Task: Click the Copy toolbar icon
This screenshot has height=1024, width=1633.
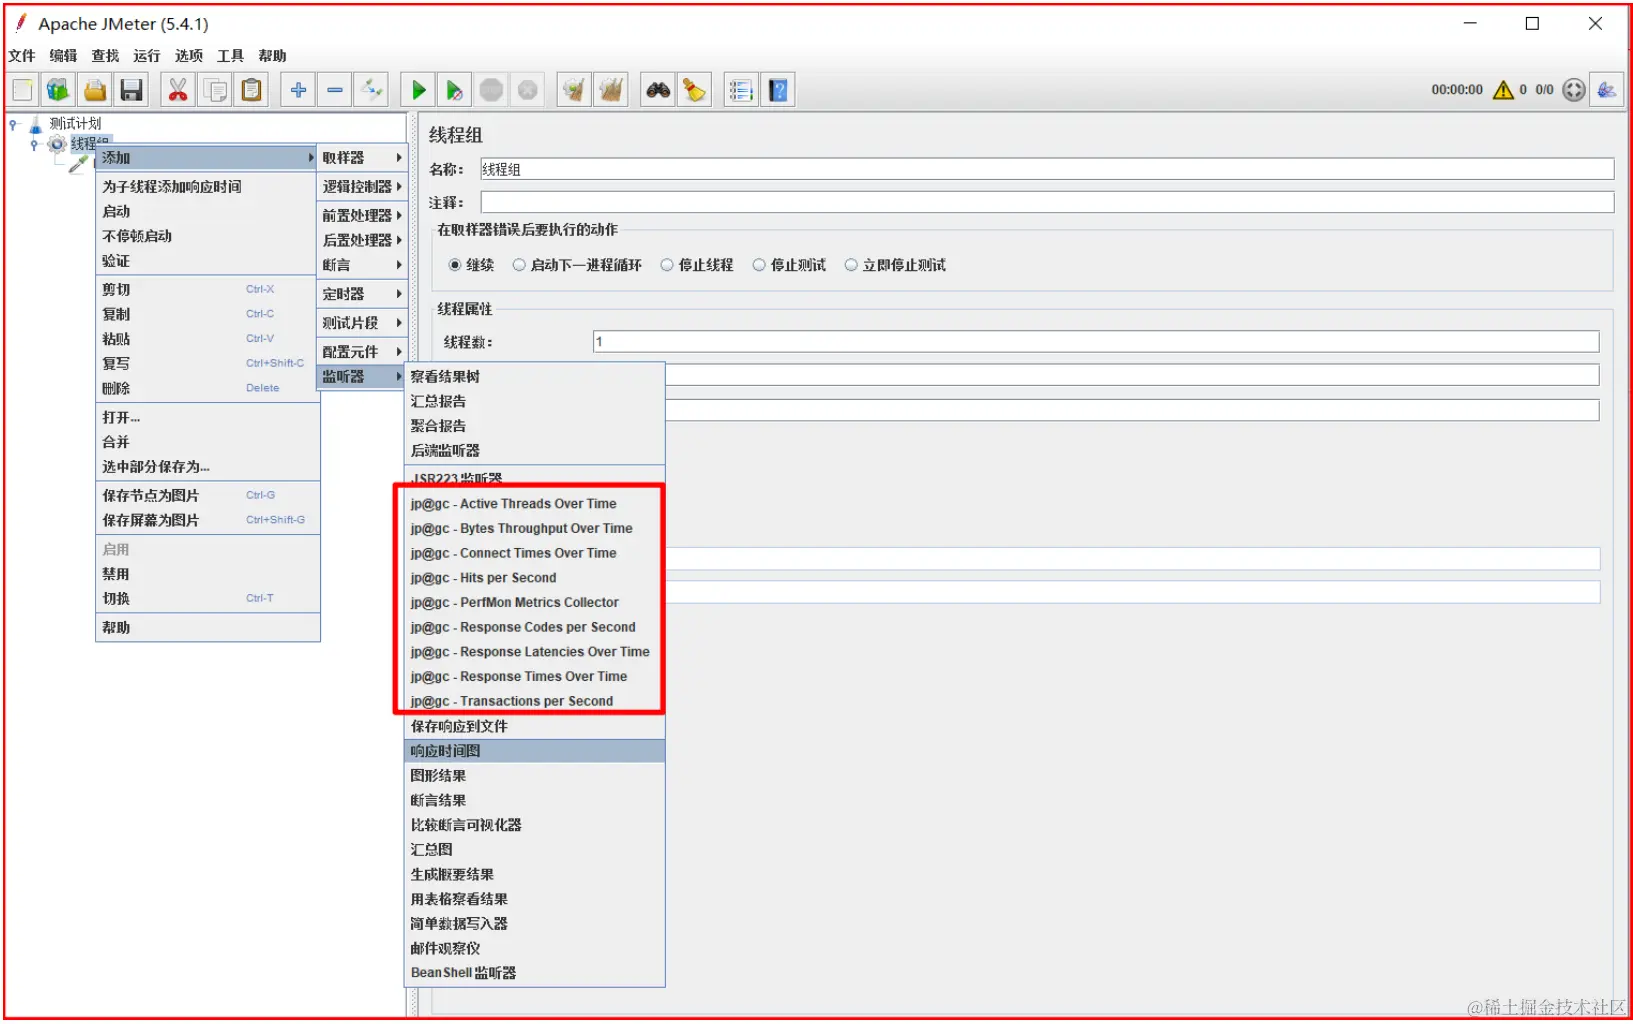Action: 215,90
